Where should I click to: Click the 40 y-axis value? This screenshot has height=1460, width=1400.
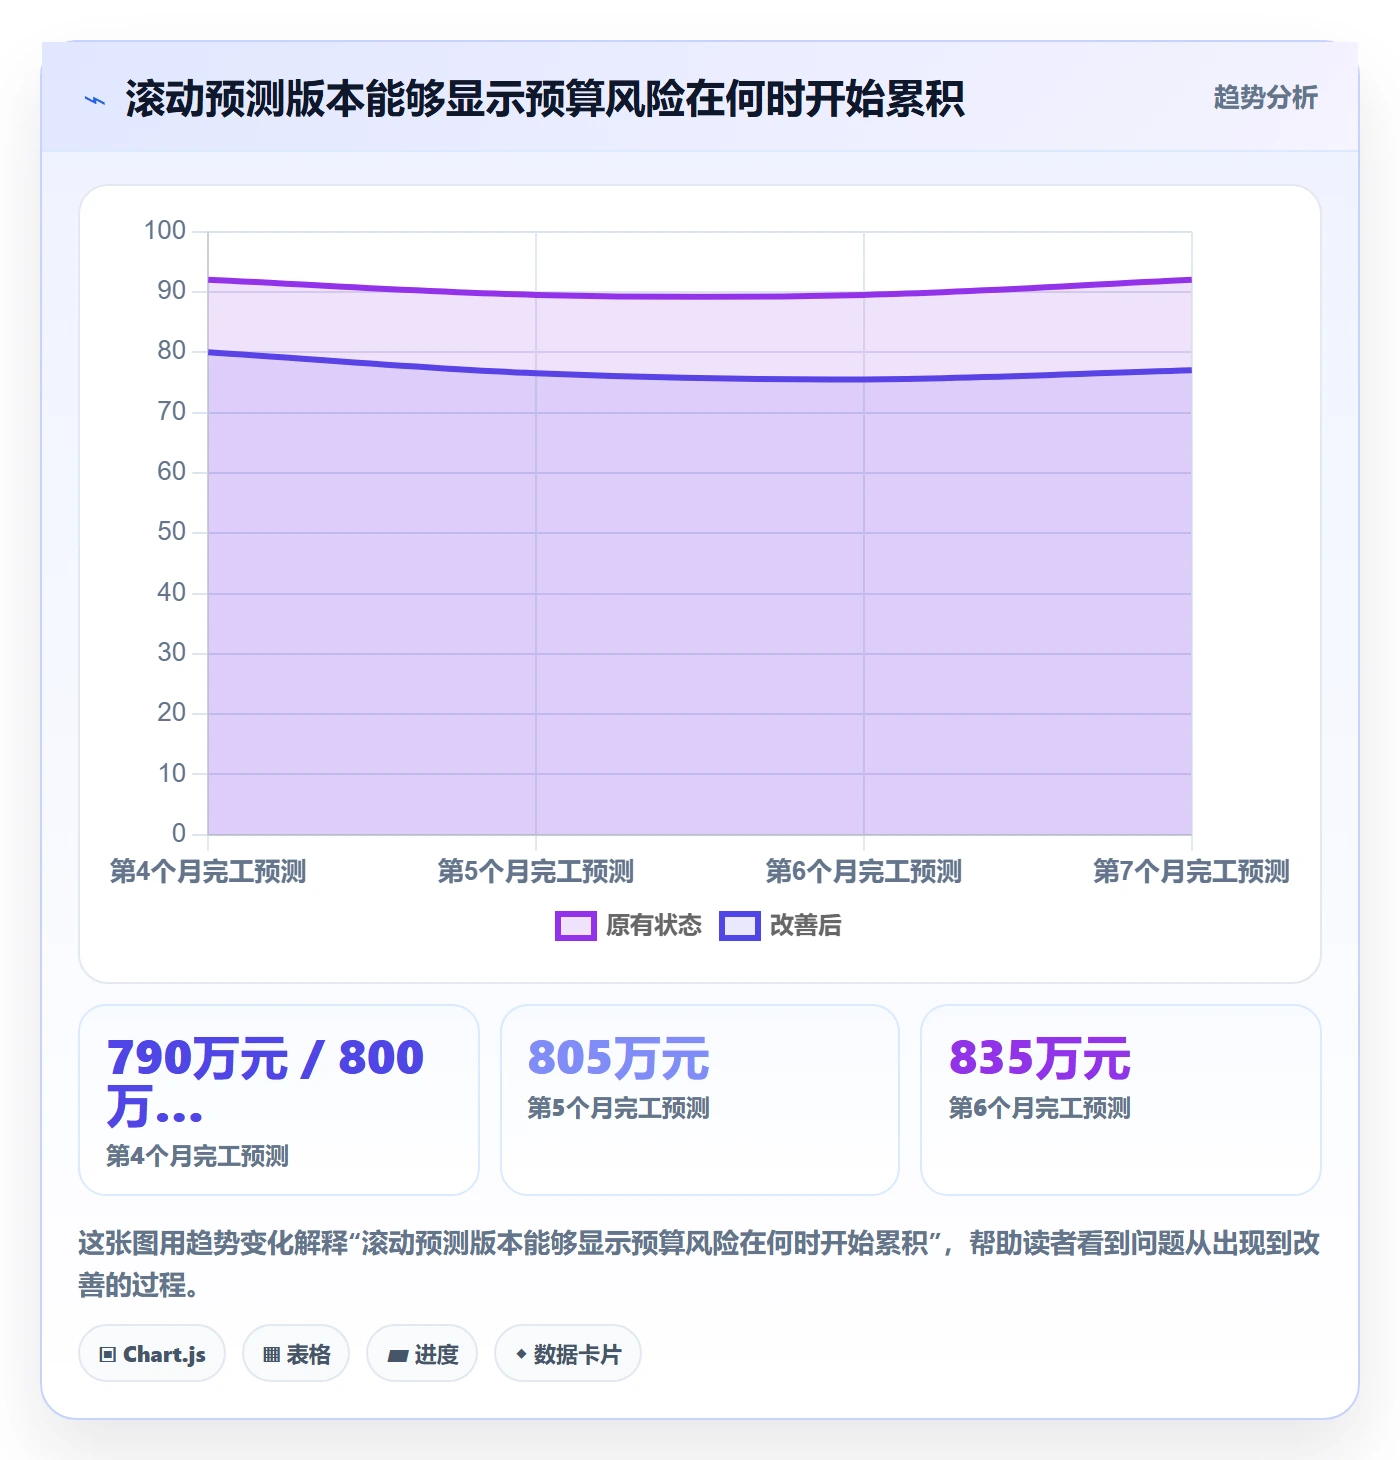[x=172, y=593]
